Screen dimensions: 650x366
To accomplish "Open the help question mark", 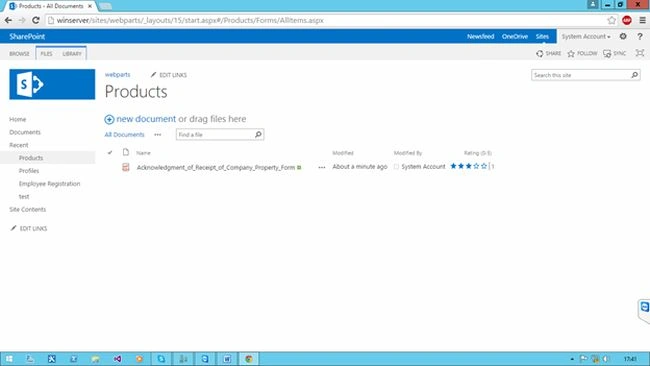I will click(x=640, y=36).
